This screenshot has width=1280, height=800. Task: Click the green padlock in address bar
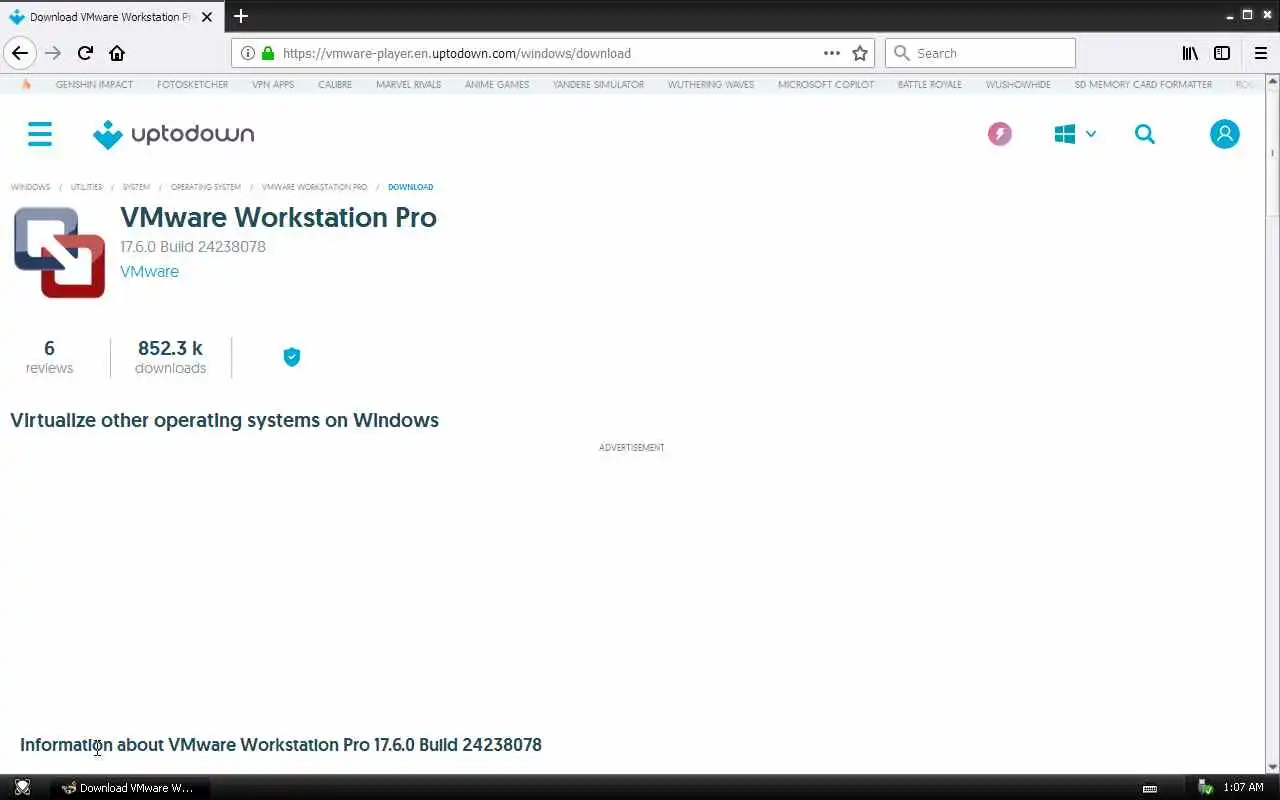coord(268,53)
